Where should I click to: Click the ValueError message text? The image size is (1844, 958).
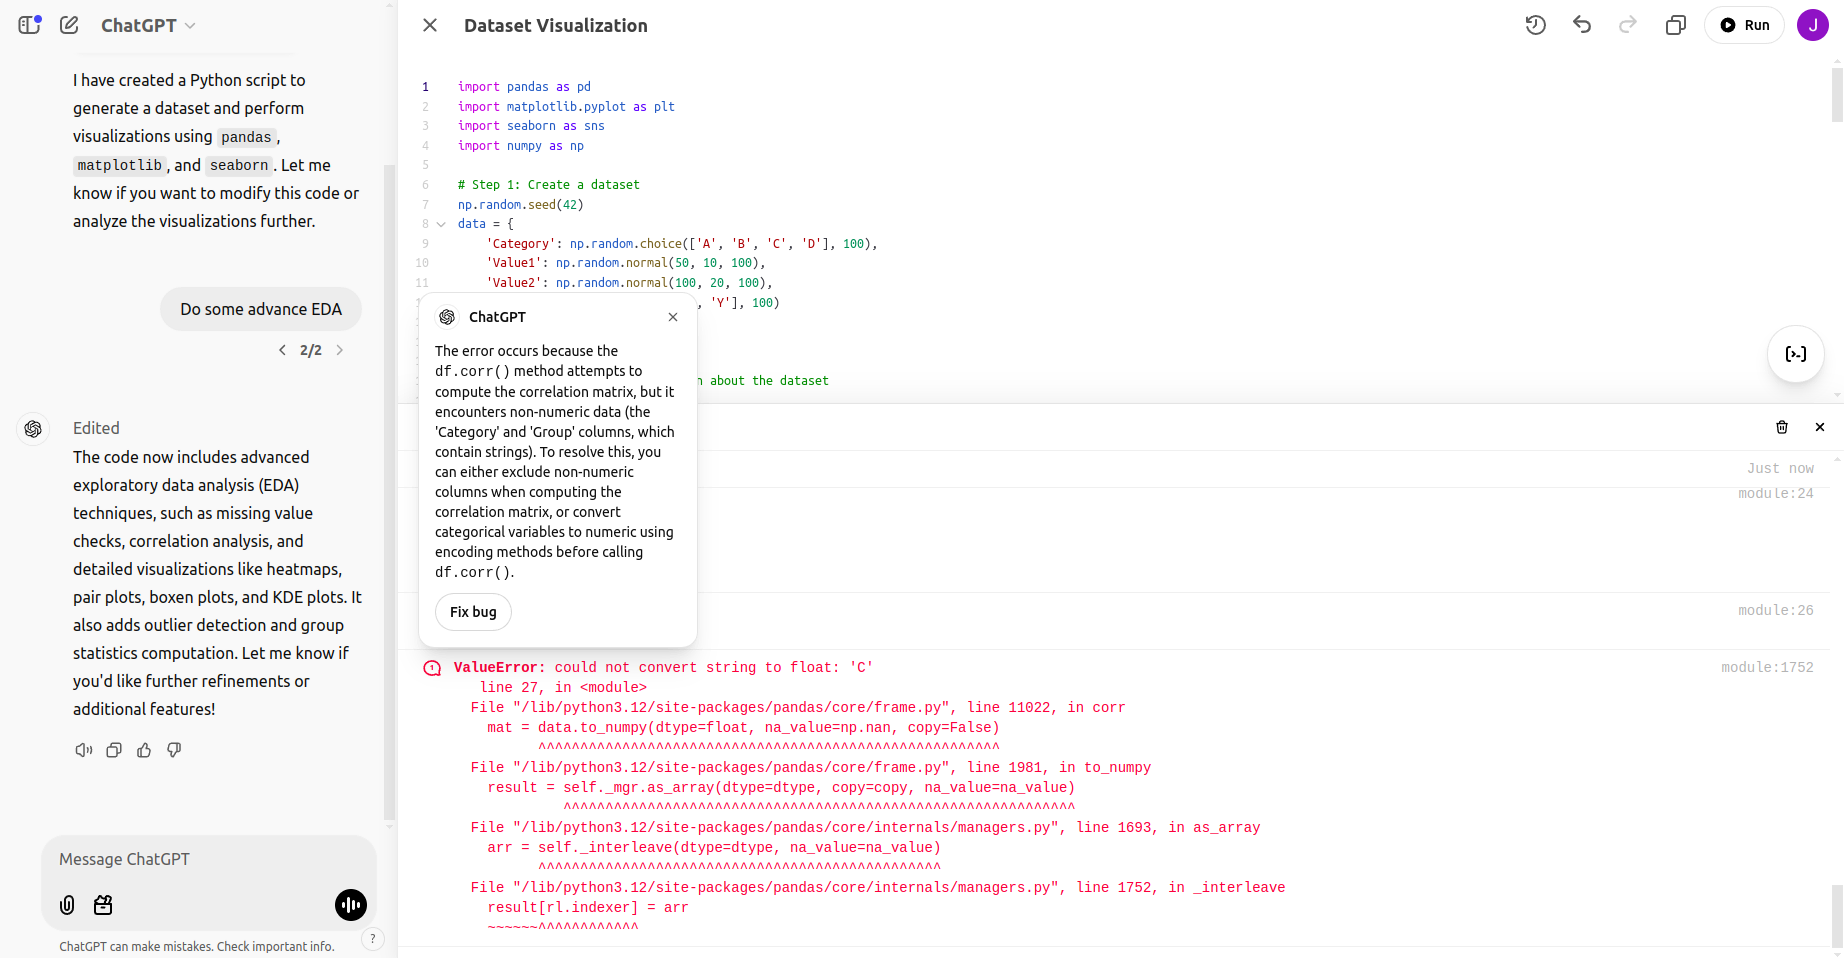[663, 667]
